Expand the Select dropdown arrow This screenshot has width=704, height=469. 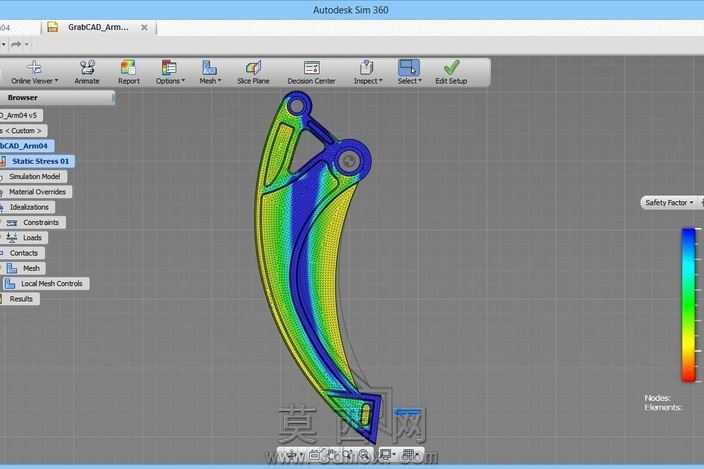tap(420, 81)
